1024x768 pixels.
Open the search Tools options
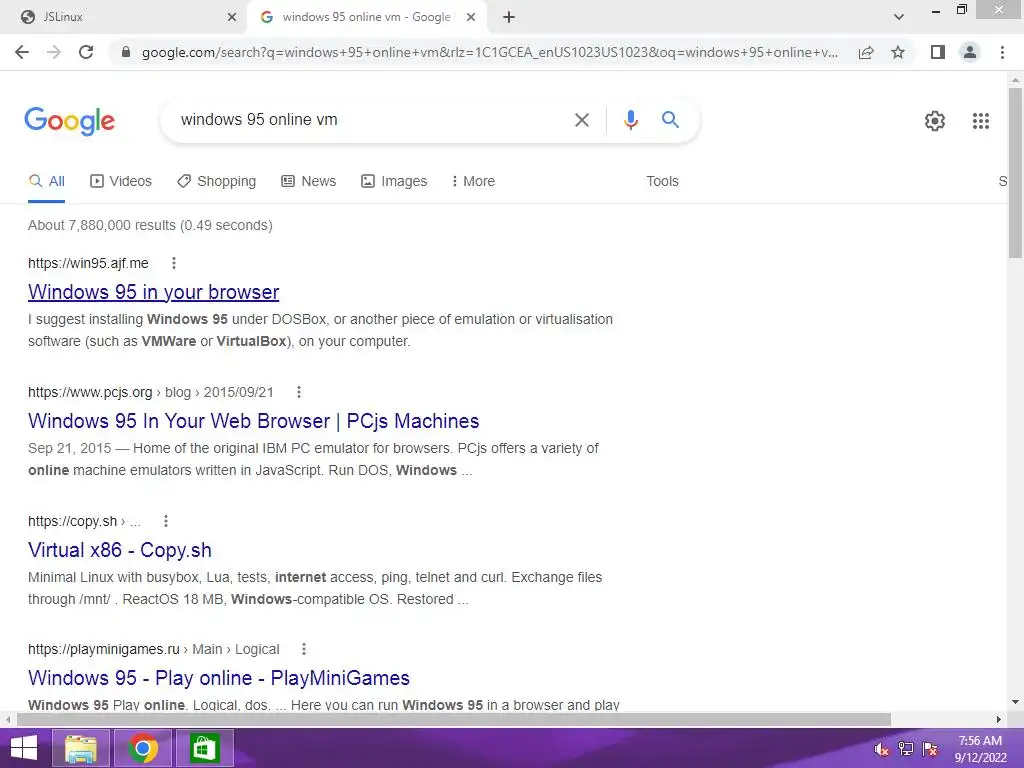point(662,182)
